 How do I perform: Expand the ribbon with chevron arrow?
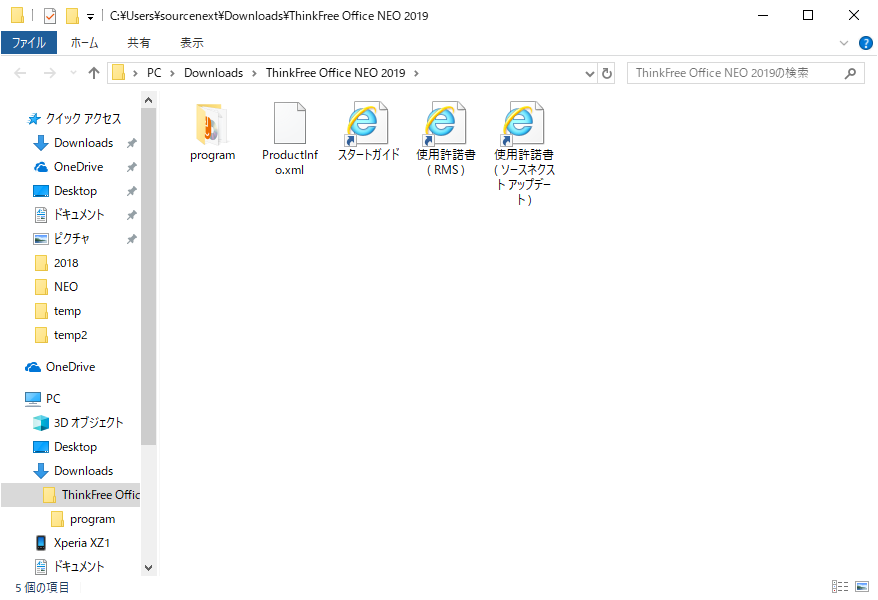pyautogui.click(x=844, y=43)
